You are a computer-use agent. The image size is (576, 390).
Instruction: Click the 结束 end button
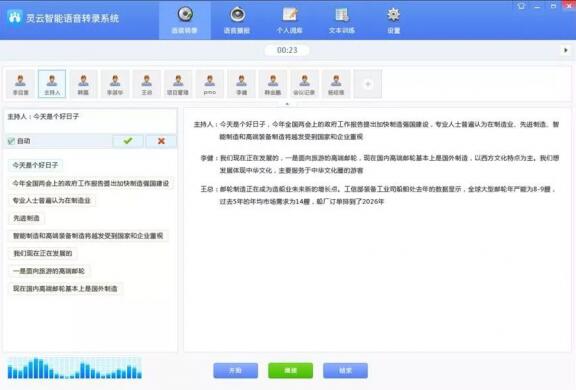[345, 371]
